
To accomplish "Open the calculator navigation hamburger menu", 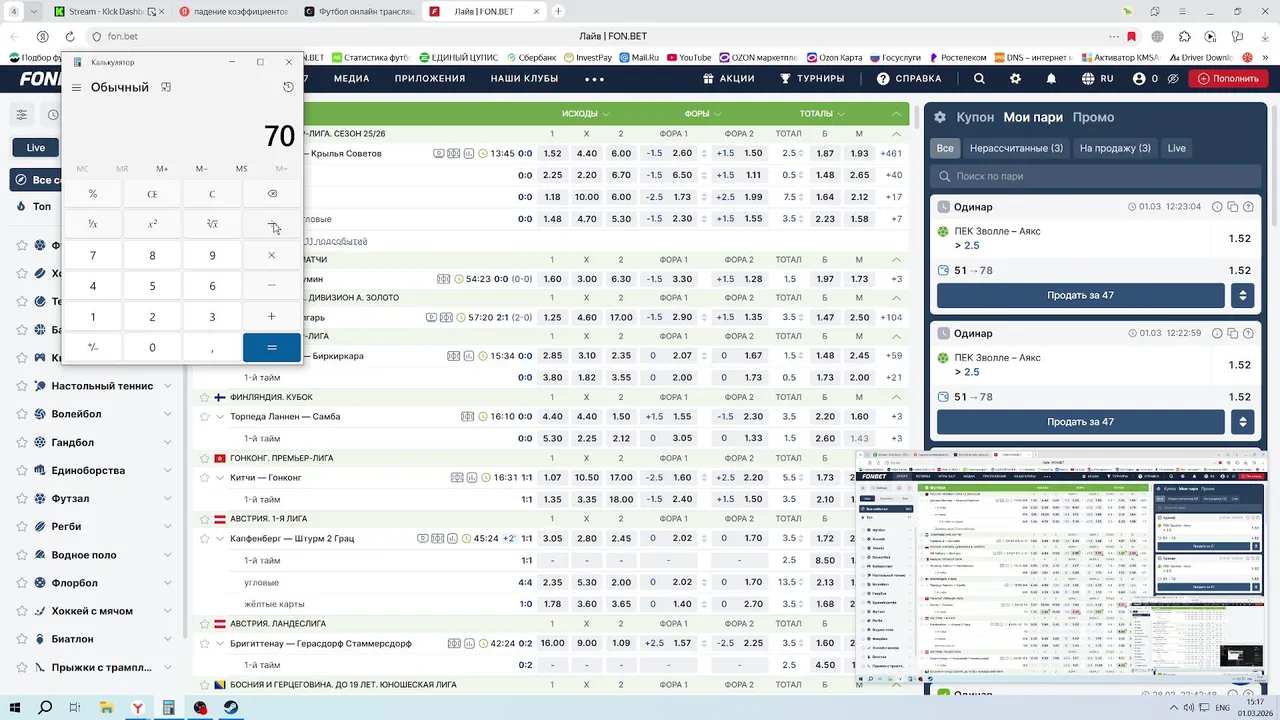I will tap(76, 88).
